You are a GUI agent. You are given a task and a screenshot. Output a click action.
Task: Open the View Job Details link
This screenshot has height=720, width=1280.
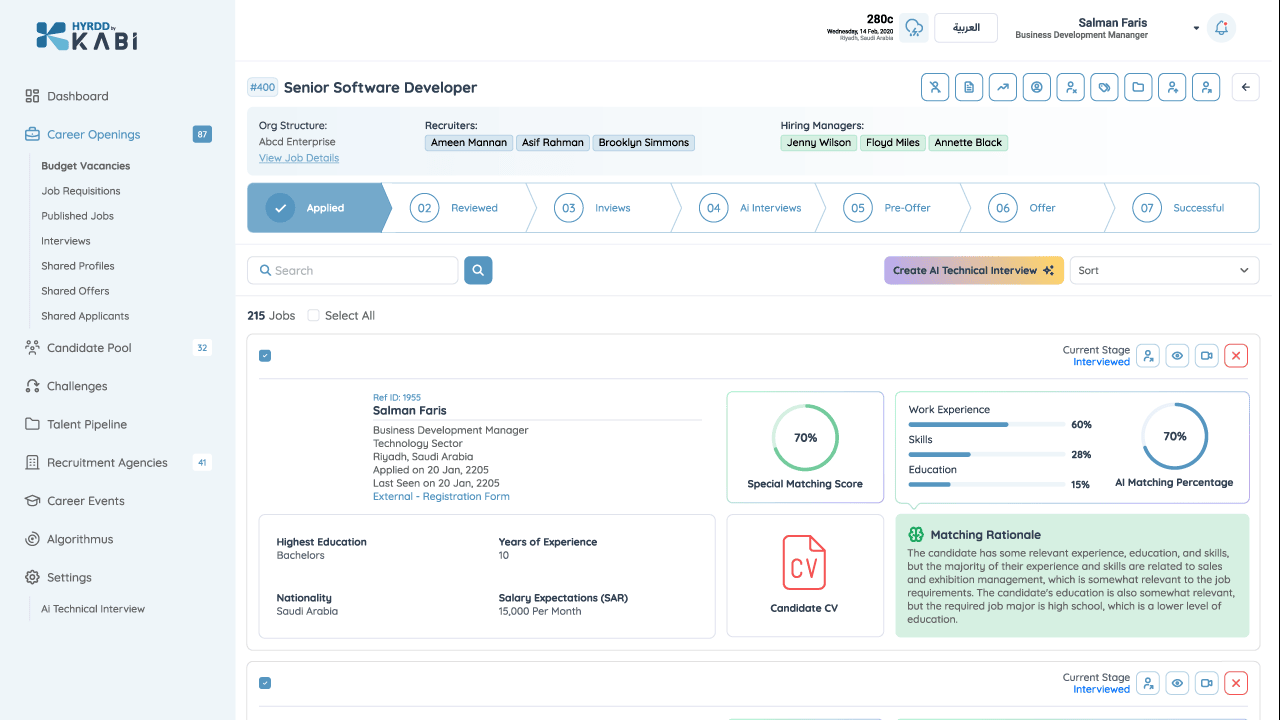coord(299,158)
